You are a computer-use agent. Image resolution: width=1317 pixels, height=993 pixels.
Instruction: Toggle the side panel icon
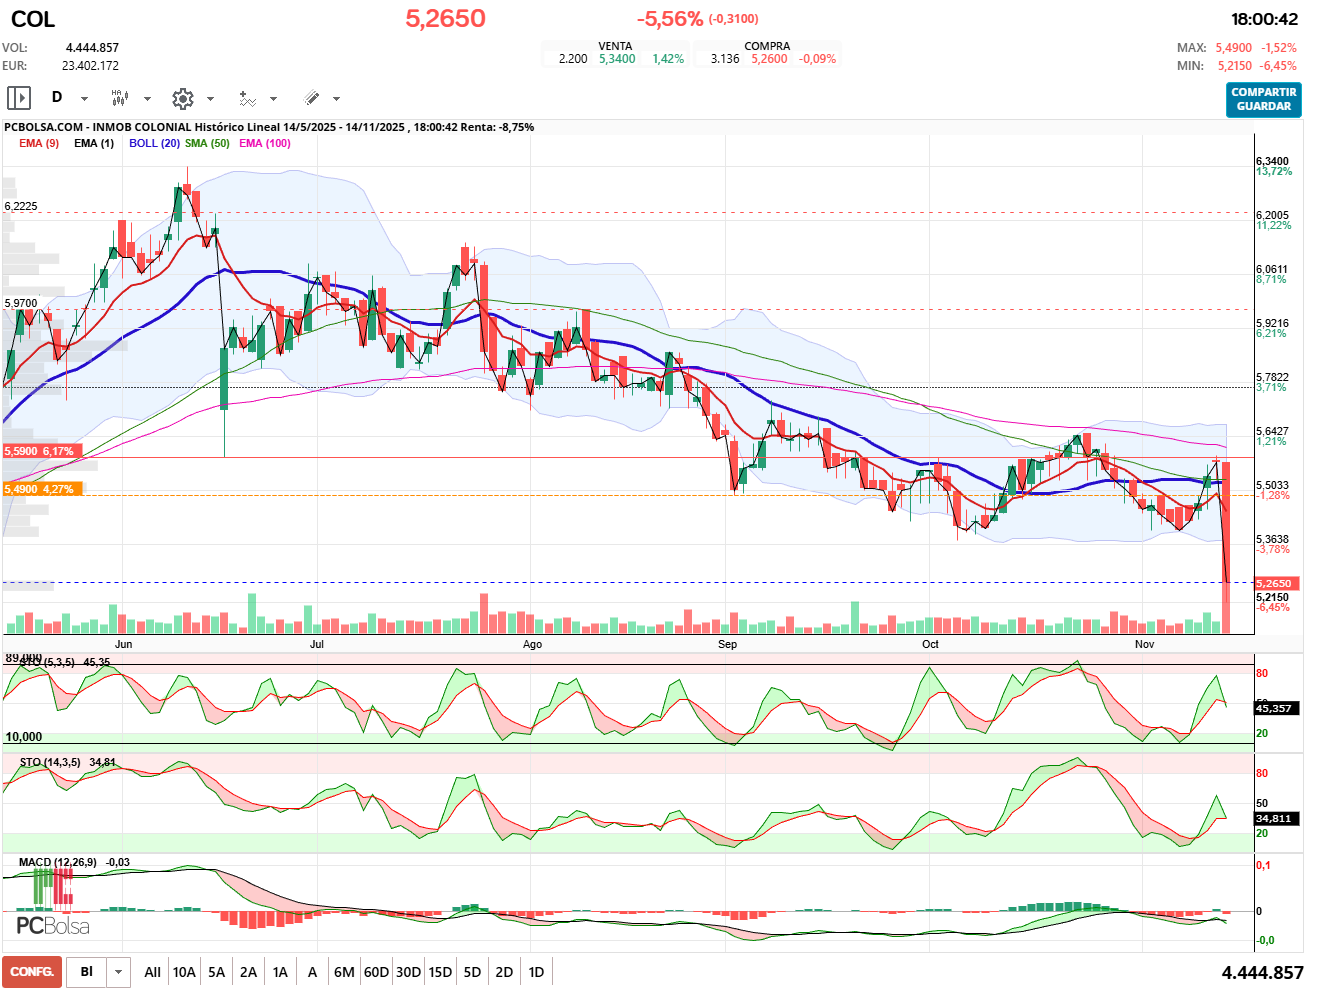pyautogui.click(x=19, y=98)
